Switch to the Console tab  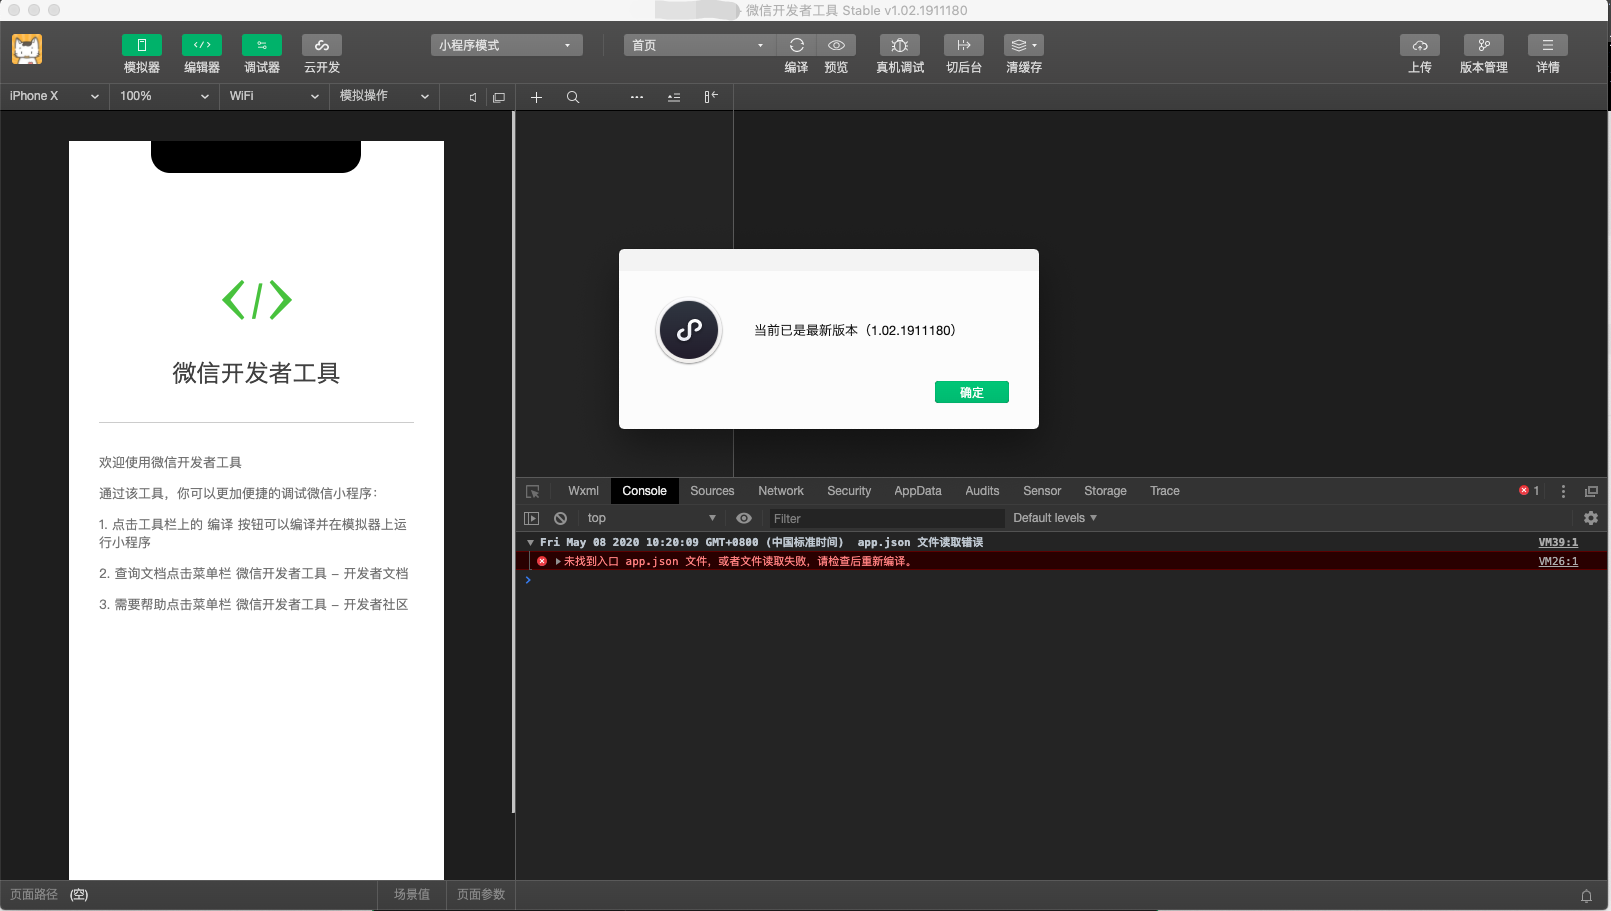[644, 491]
